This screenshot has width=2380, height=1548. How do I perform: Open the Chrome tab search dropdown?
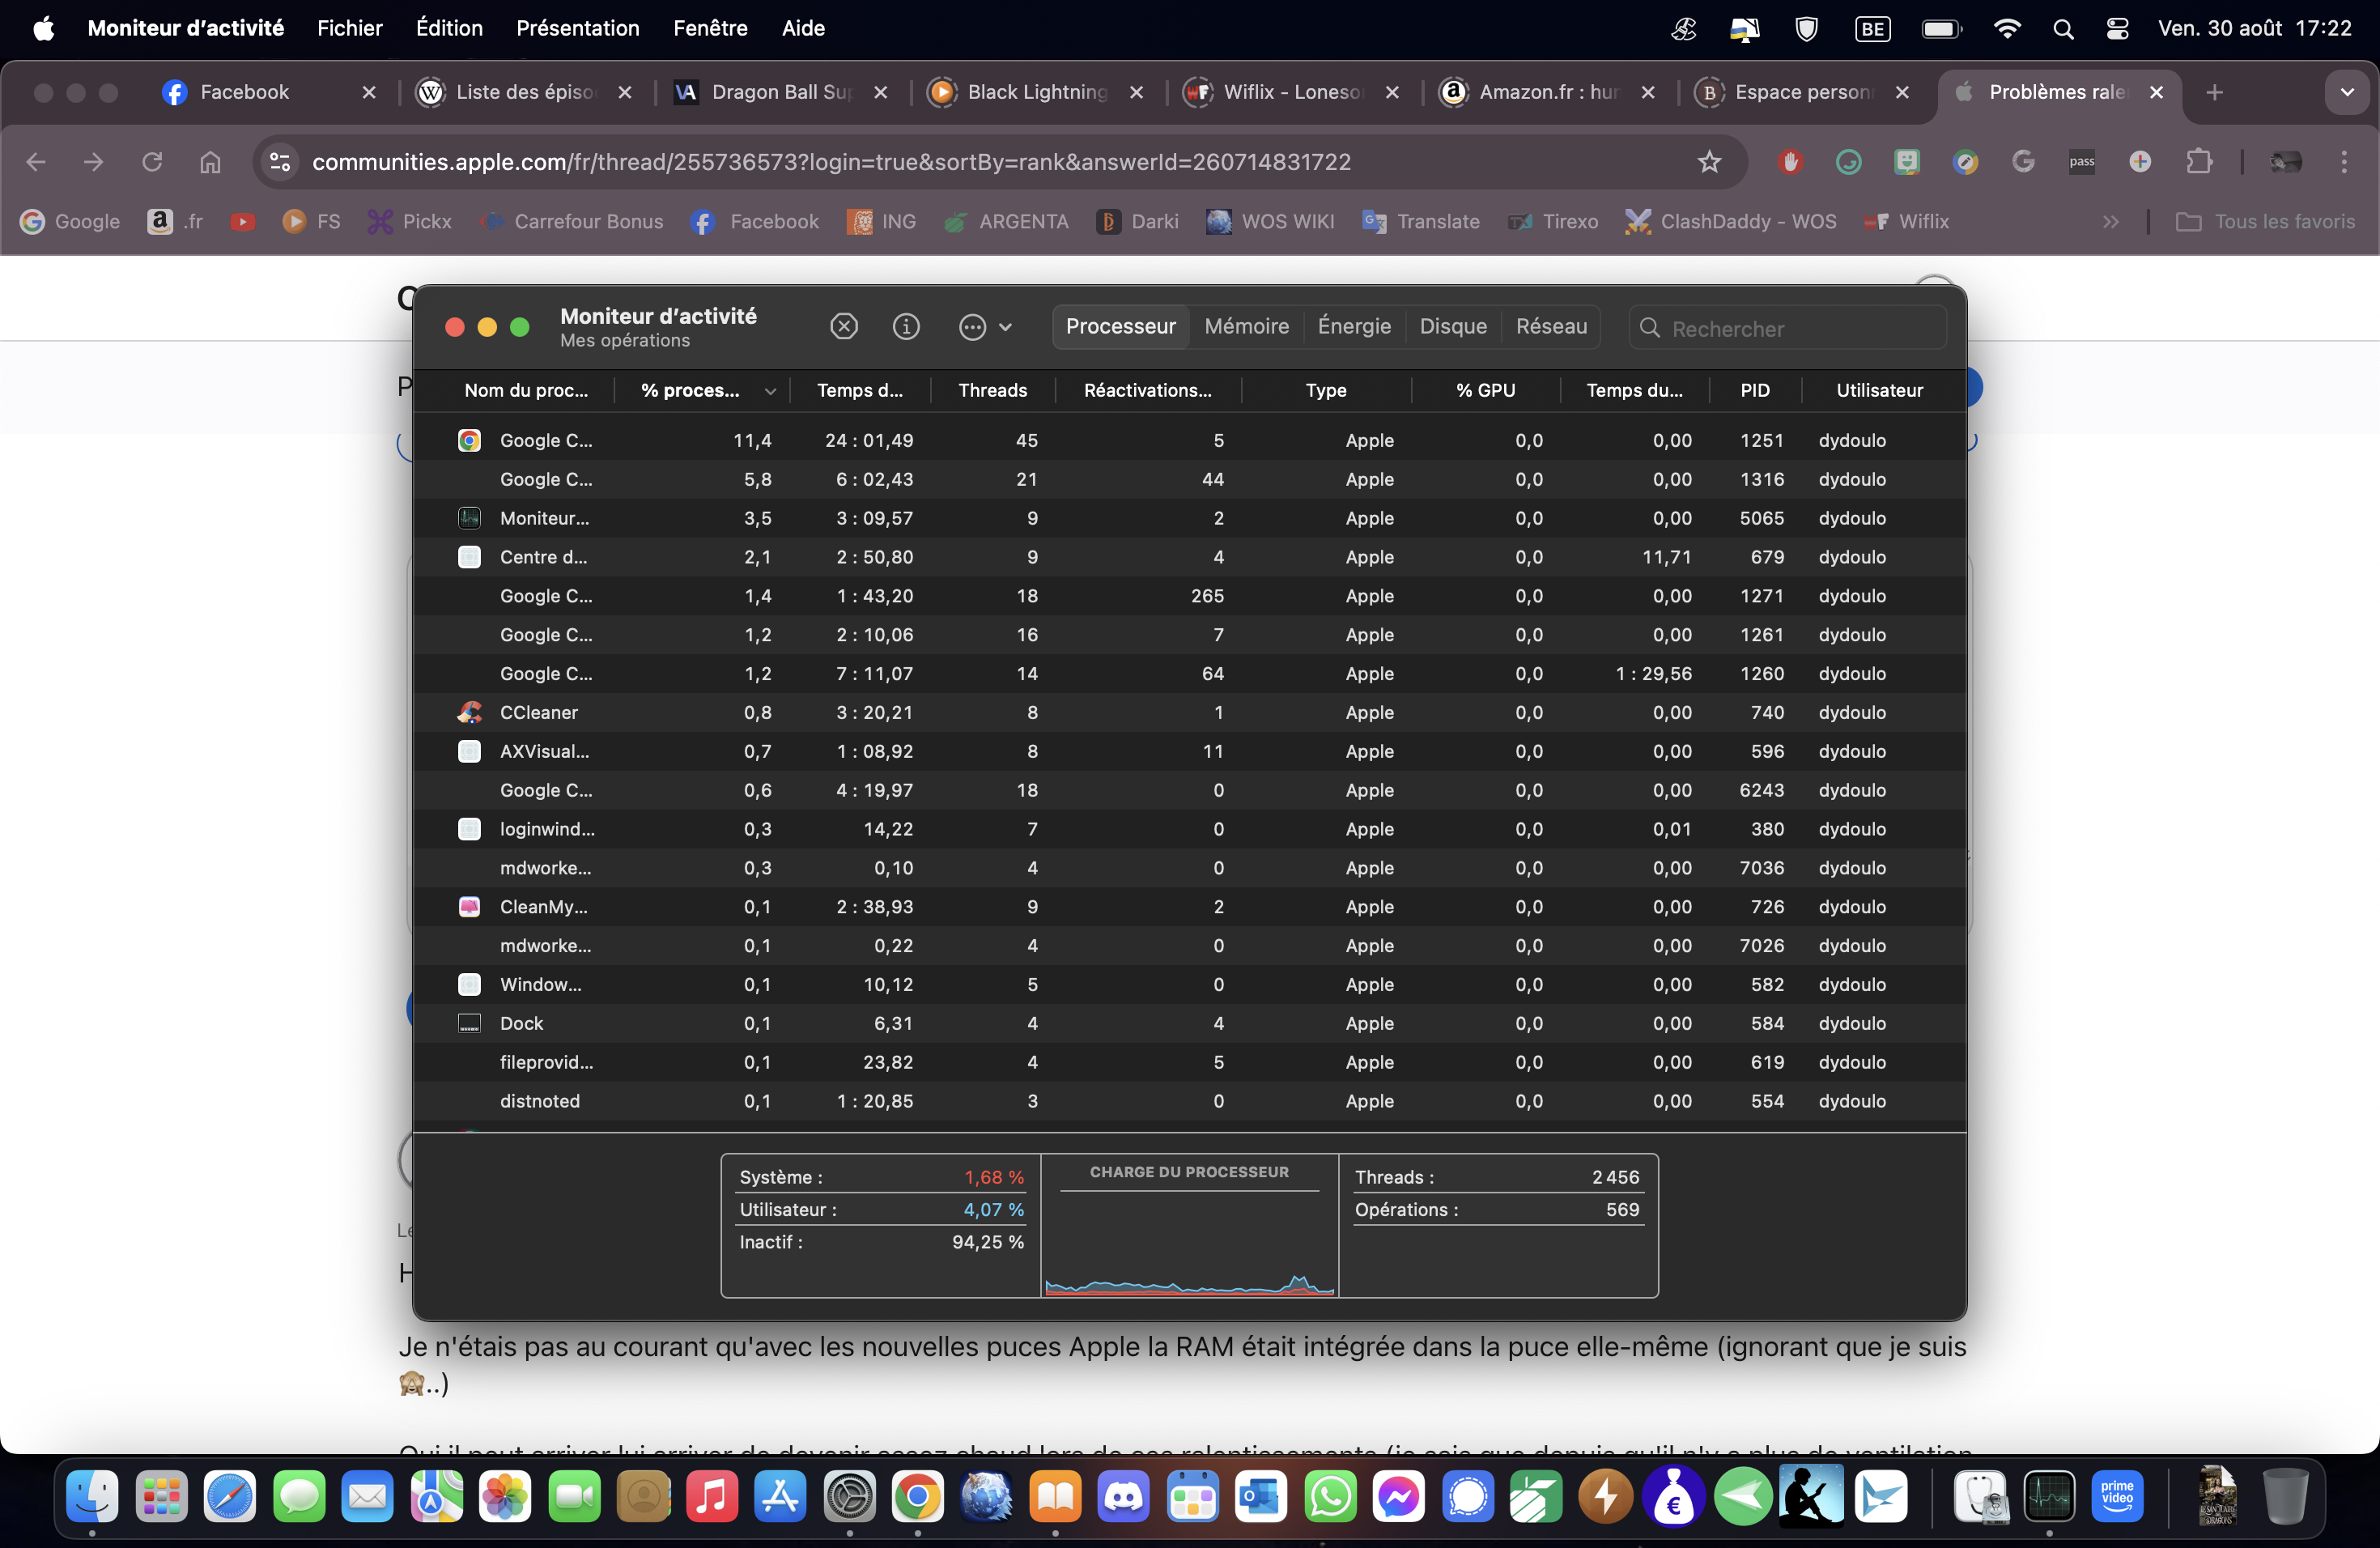pyautogui.click(x=2346, y=92)
